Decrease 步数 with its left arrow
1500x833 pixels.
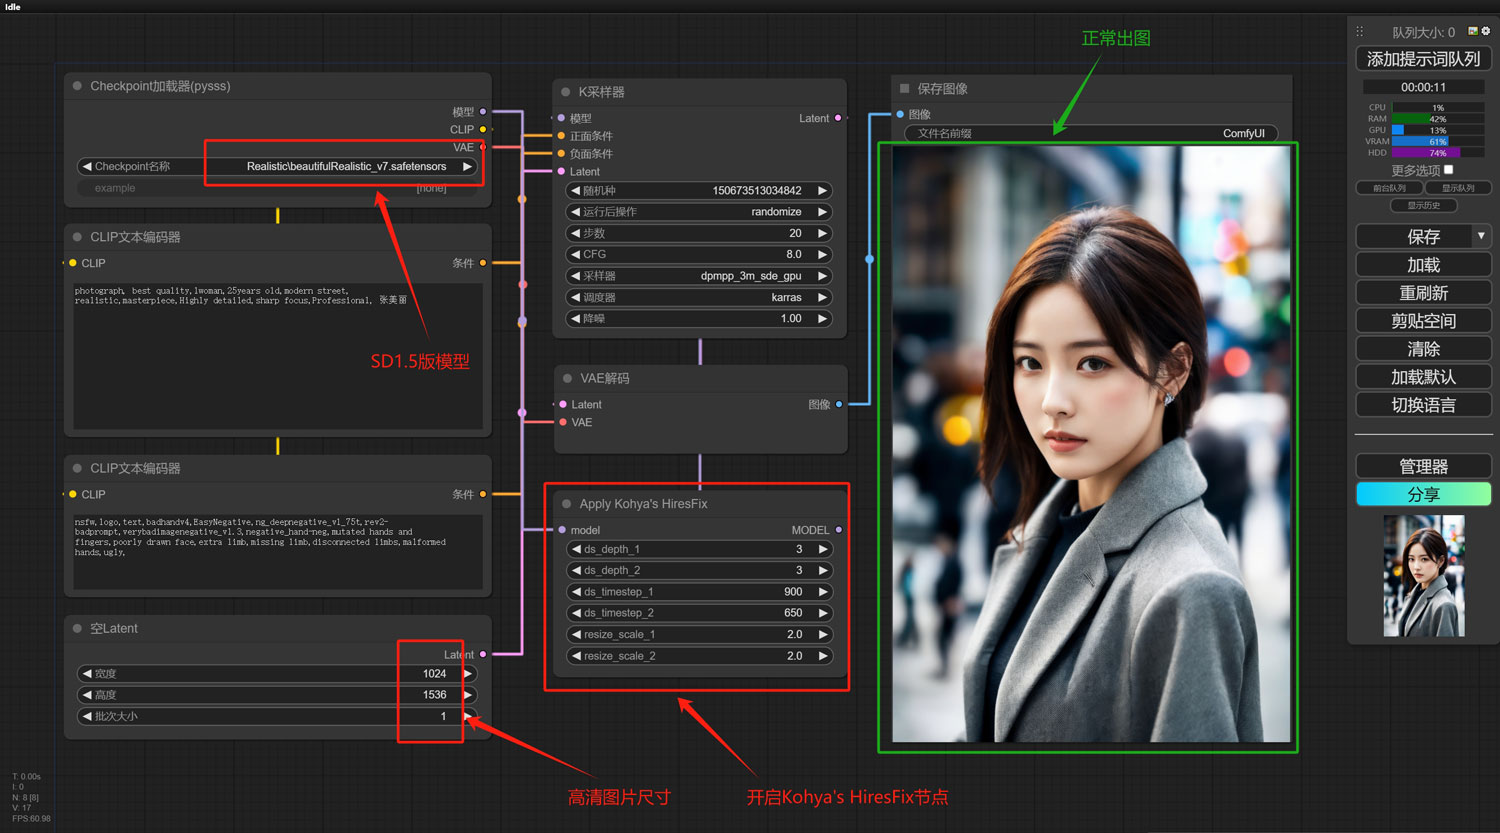coord(576,233)
